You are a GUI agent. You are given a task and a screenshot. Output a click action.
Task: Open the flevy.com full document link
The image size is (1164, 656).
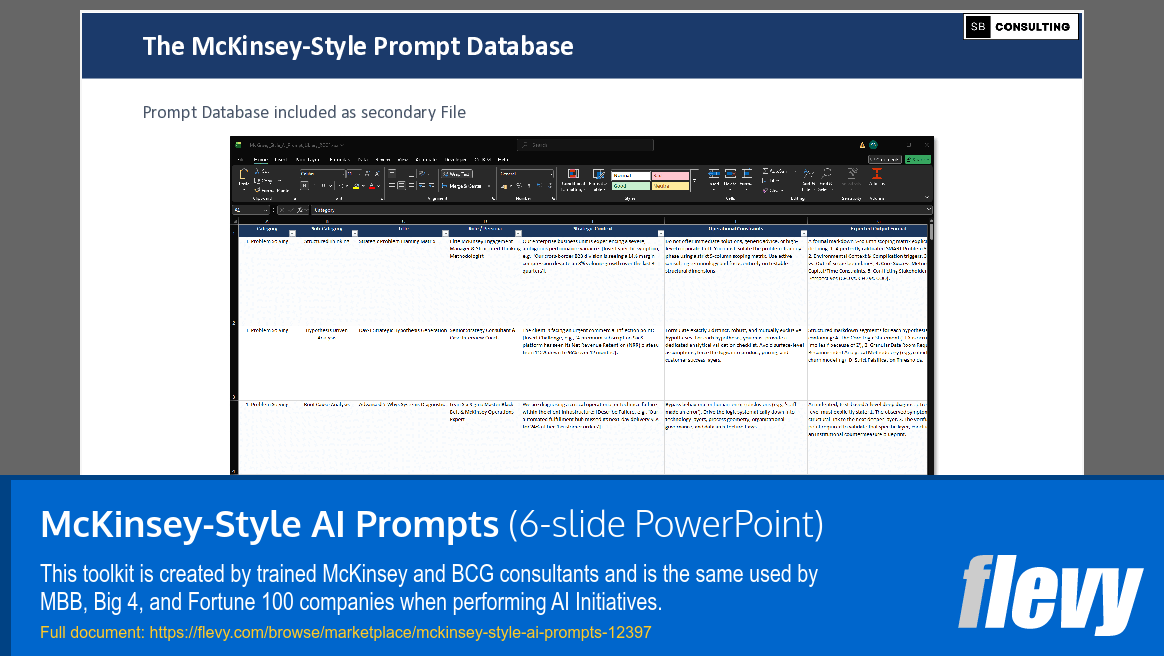point(400,633)
